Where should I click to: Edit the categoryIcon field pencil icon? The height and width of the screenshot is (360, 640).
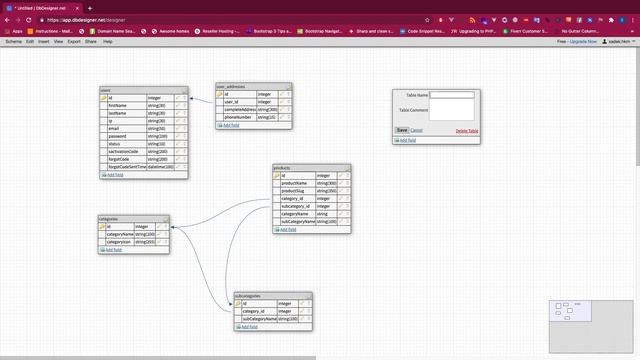(x=160, y=242)
